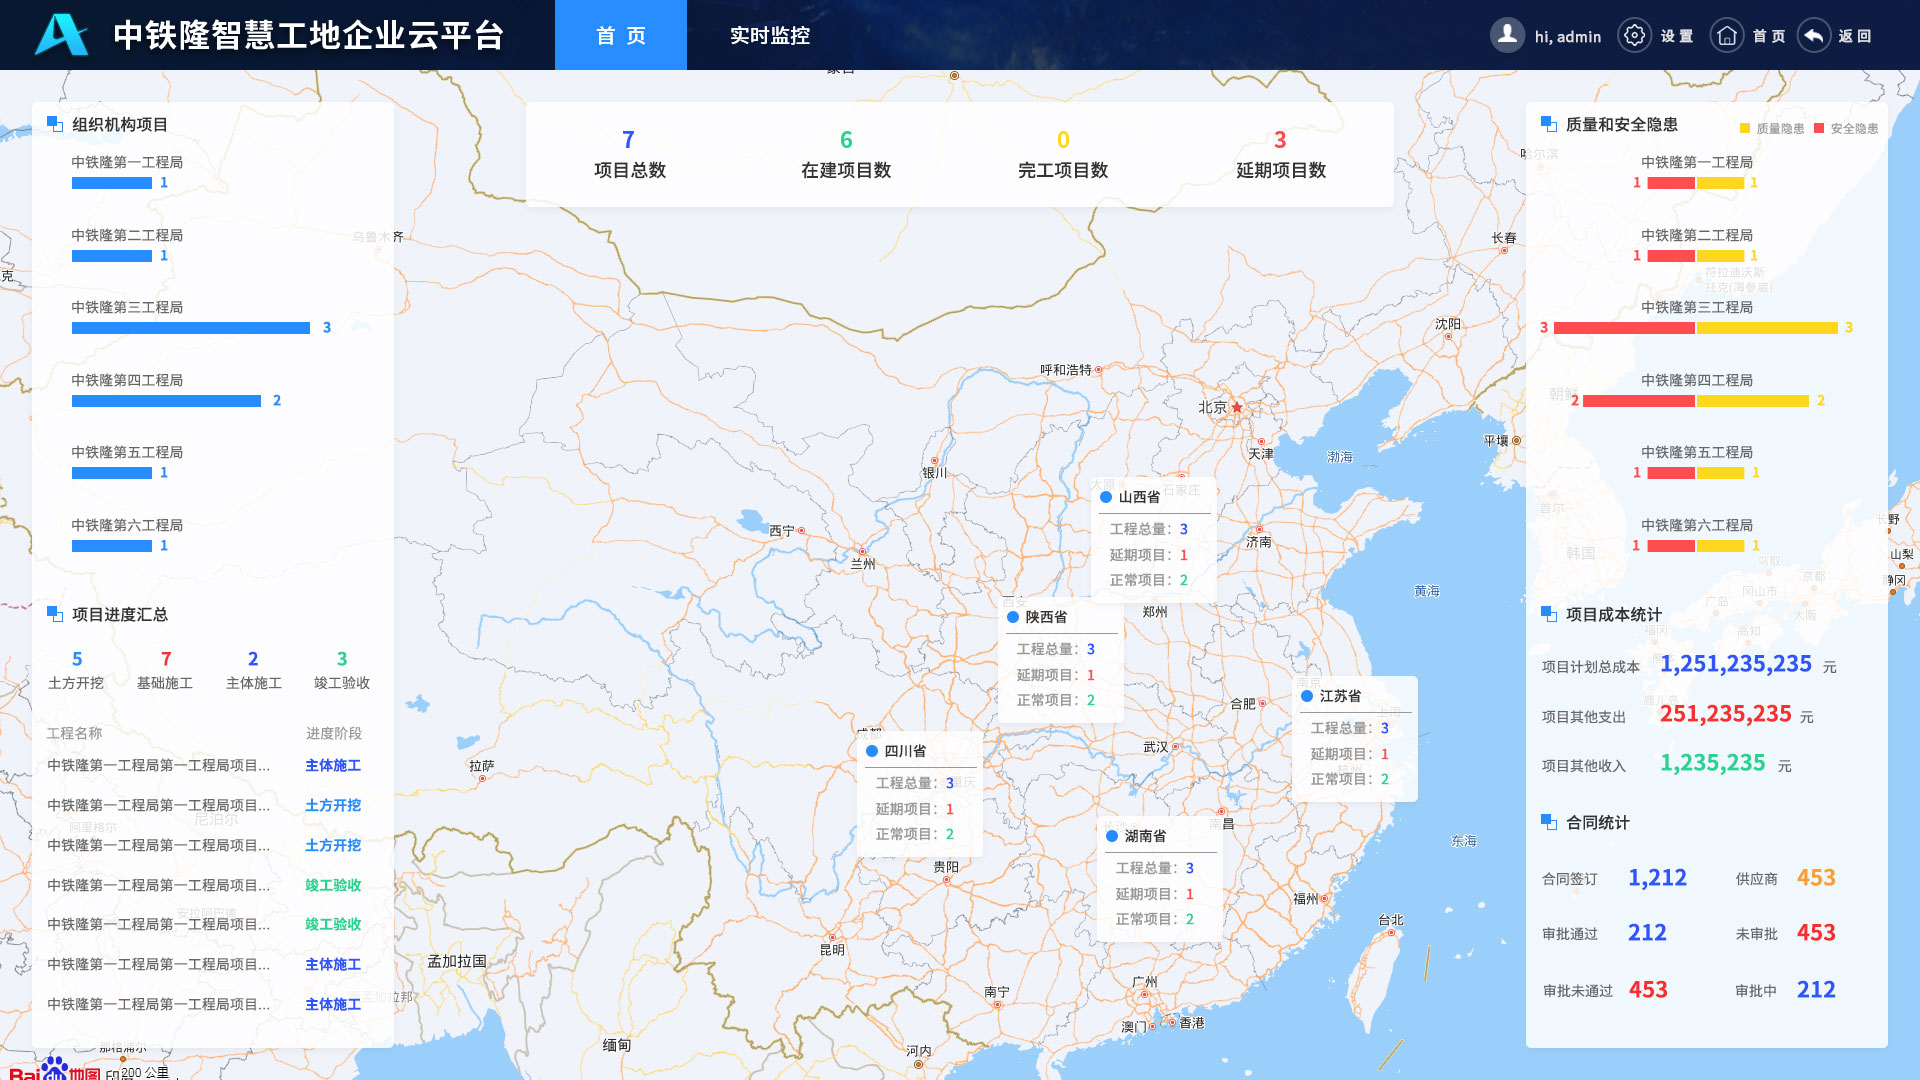The image size is (1920, 1080).
Task: Click the 山西省 blue map marker dot
Action: tap(1106, 497)
